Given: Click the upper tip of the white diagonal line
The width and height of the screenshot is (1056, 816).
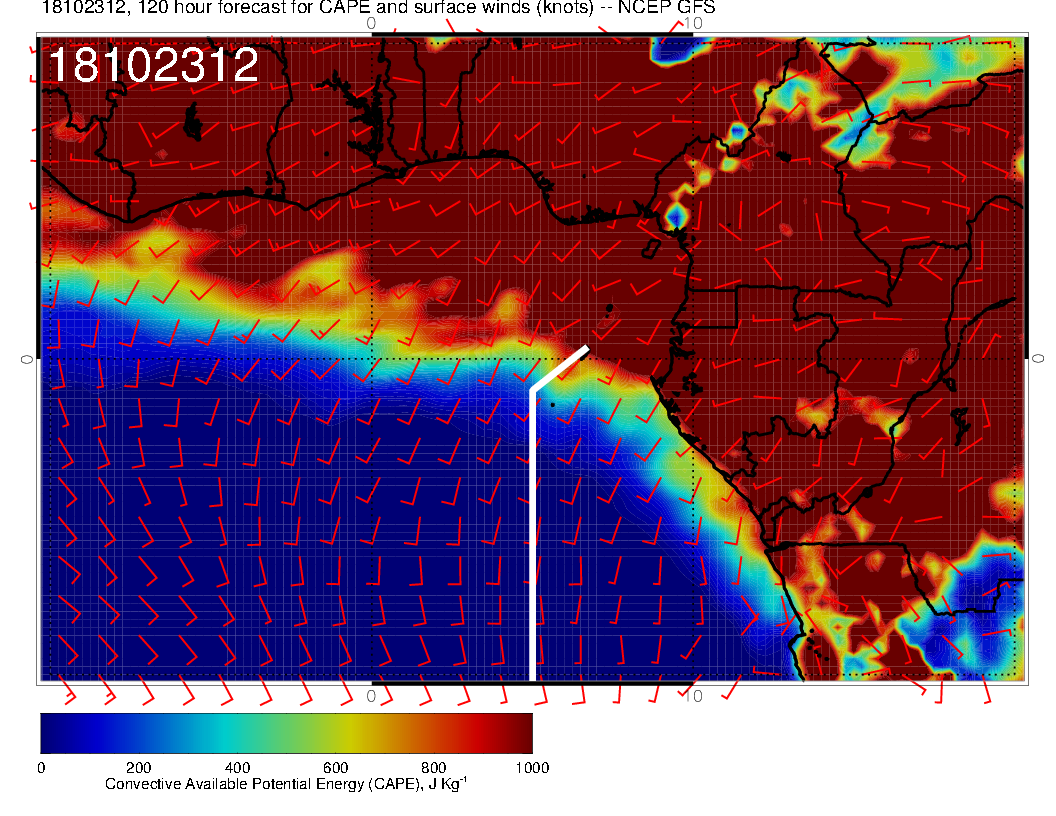Looking at the screenshot, I should coord(585,349).
